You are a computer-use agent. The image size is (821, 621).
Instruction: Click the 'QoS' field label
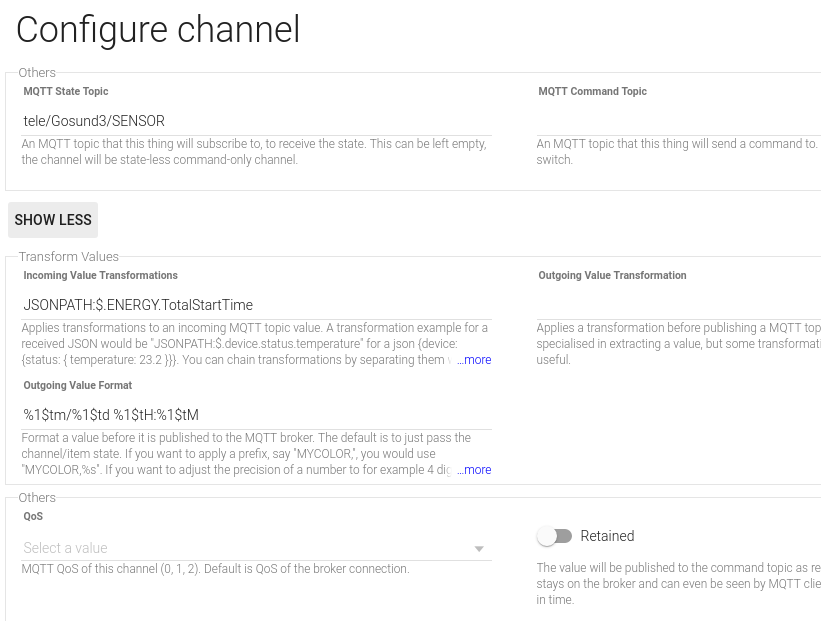33,517
